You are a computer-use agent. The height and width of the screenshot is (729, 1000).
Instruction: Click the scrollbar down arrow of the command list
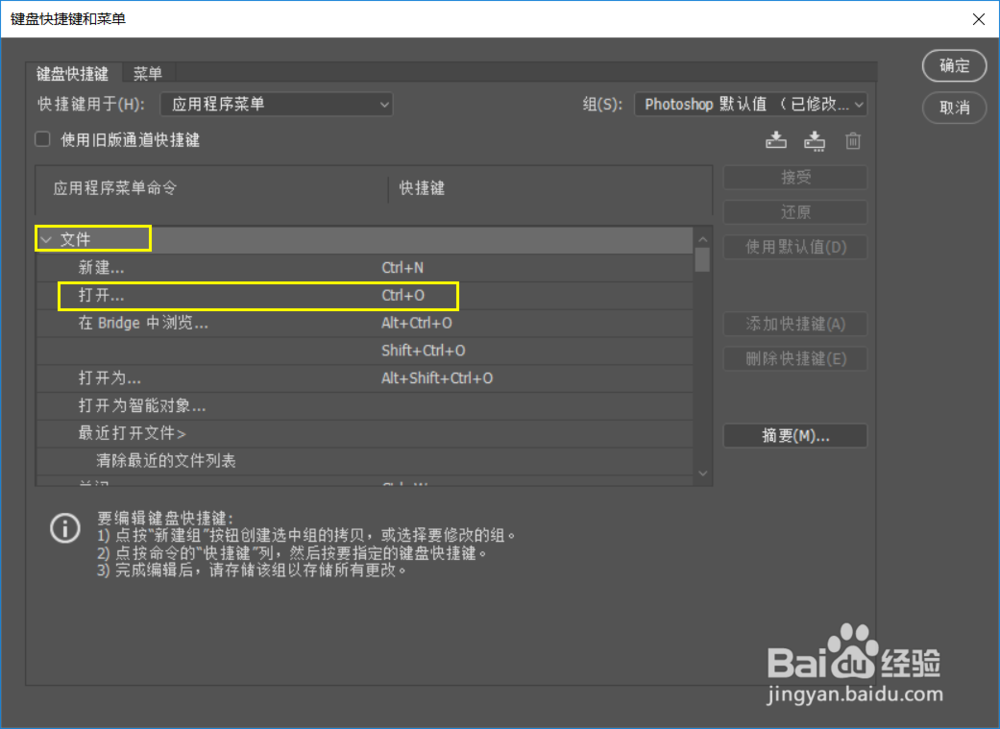703,474
